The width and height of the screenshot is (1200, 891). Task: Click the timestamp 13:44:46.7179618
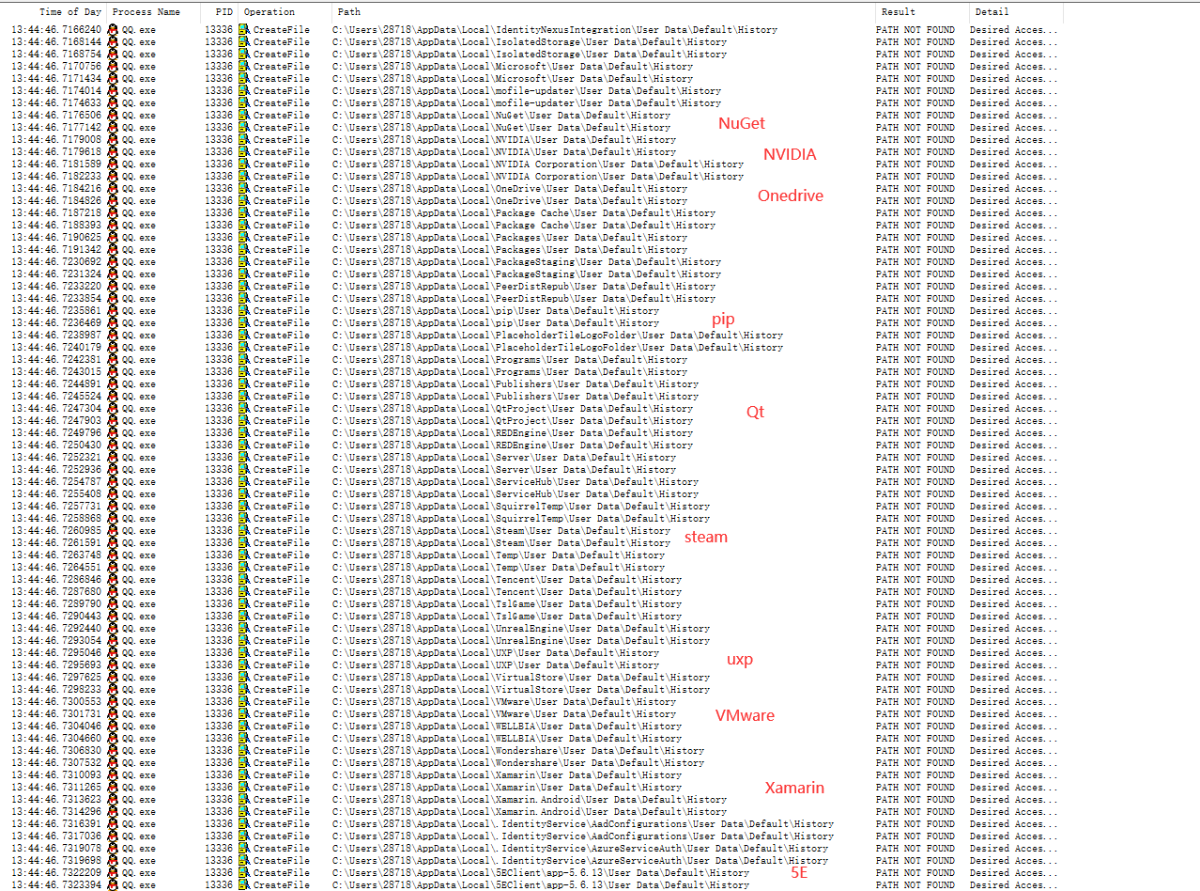56,152
